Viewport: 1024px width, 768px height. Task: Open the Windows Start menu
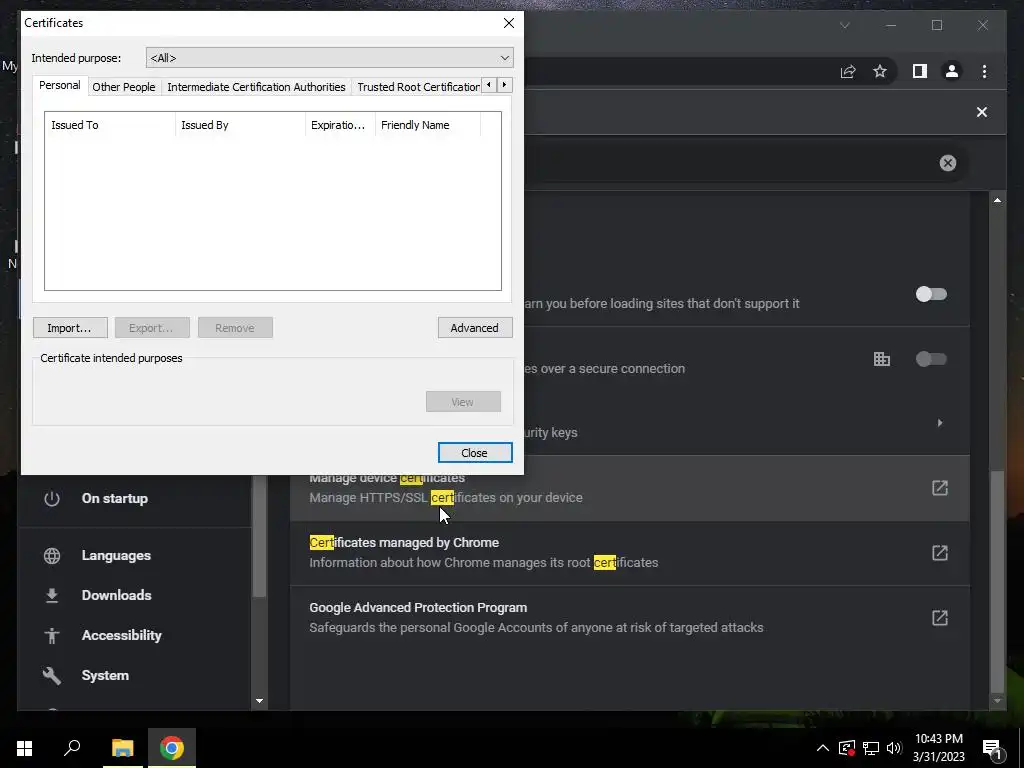[25, 748]
